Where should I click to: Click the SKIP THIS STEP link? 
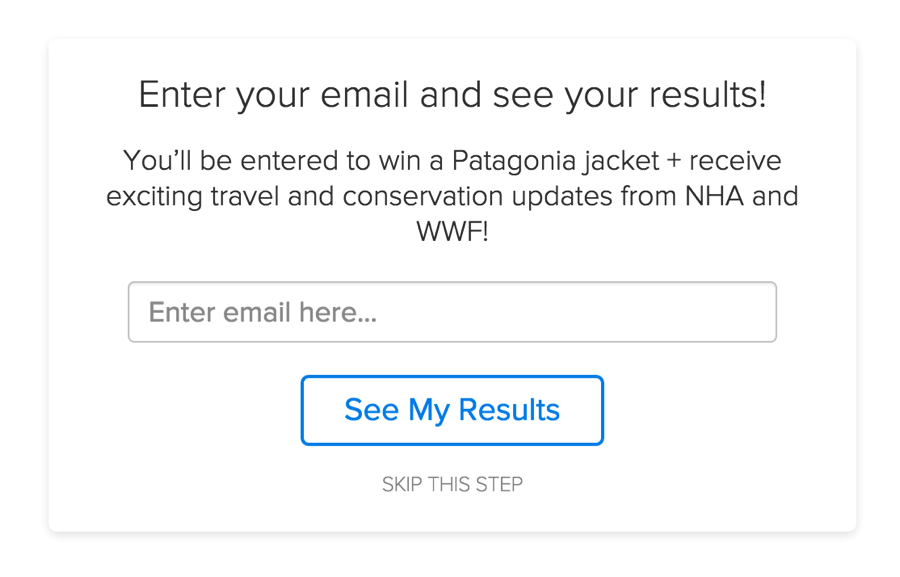pos(452,484)
